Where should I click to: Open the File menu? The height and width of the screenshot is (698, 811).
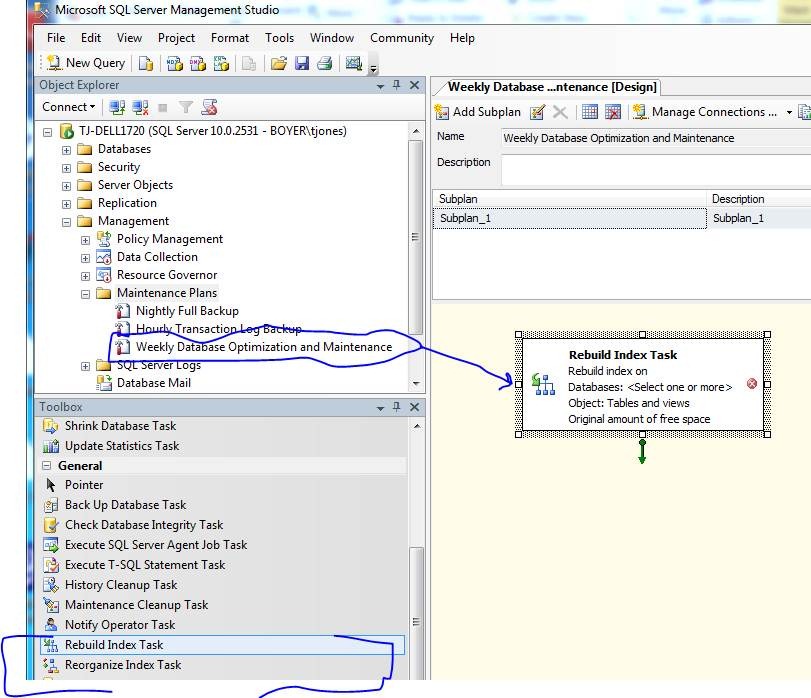point(56,38)
